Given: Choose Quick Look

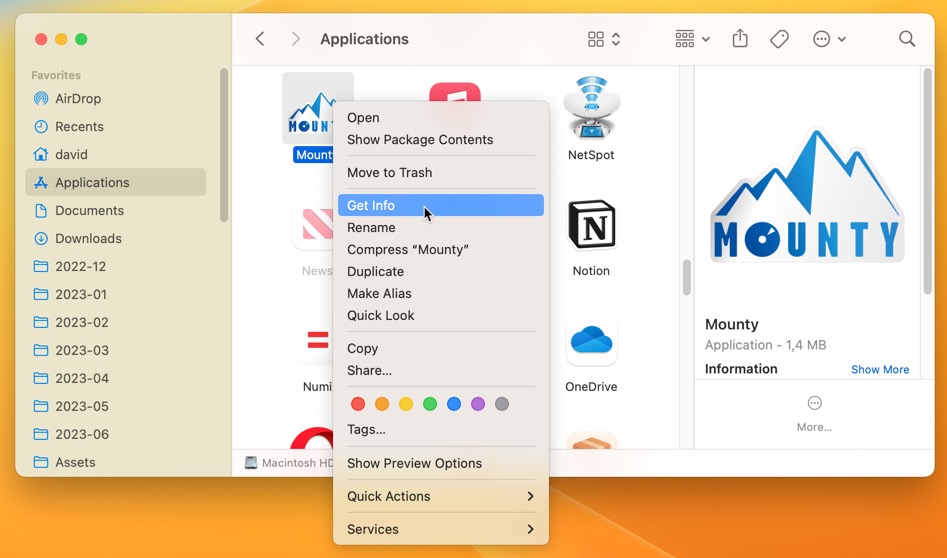Looking at the screenshot, I should click(441, 315).
